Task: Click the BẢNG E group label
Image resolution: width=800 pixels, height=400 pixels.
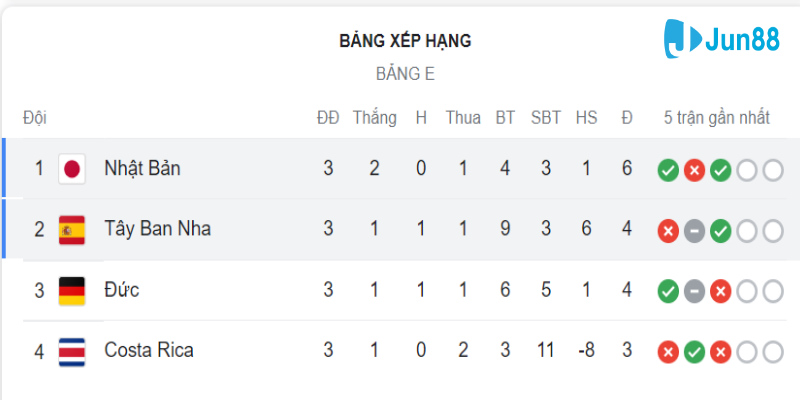Action: click(x=405, y=74)
